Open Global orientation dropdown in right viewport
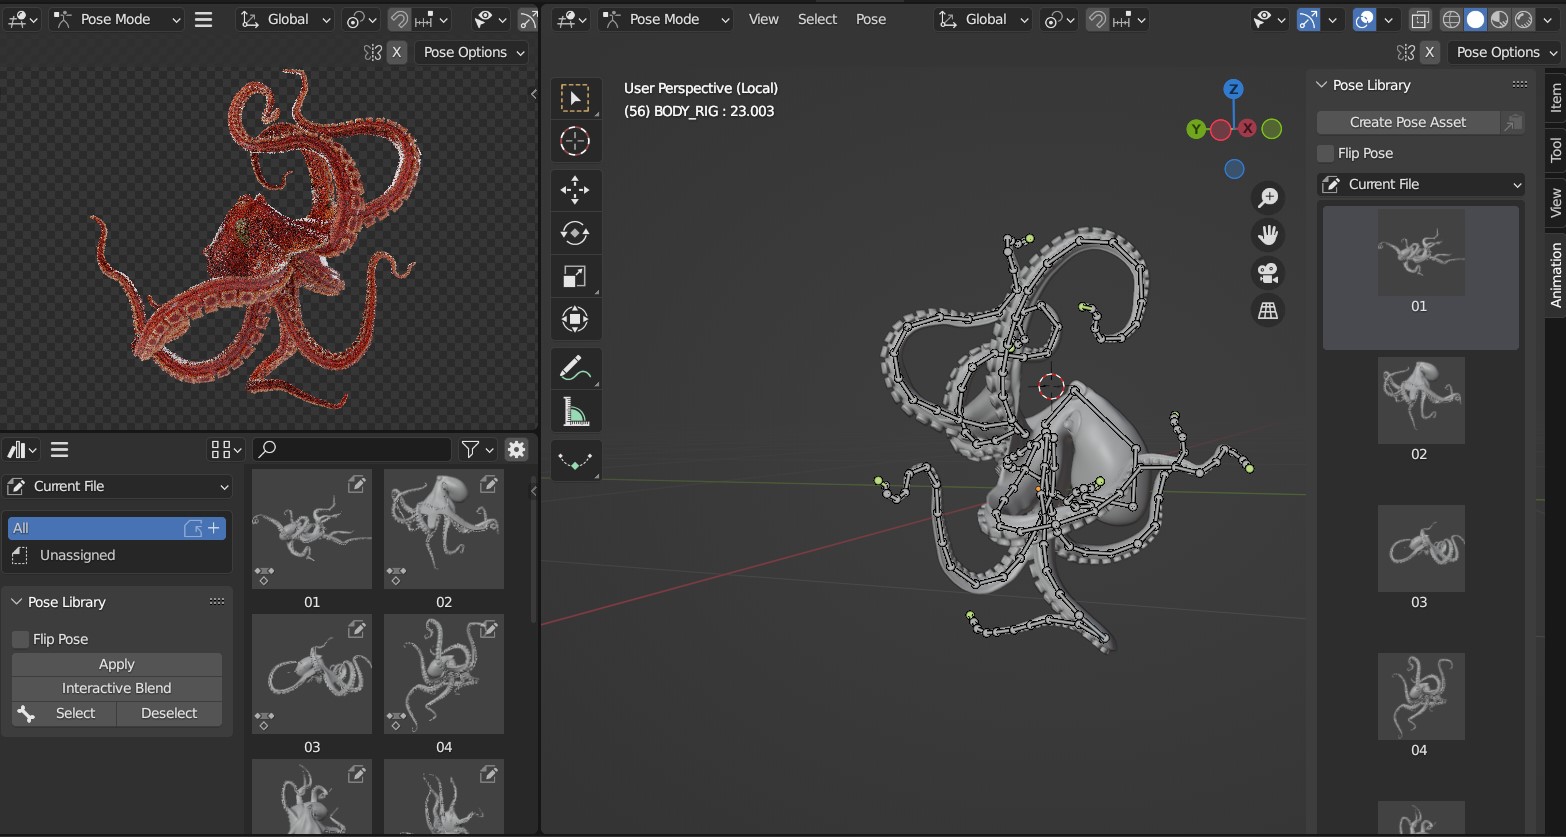1566x837 pixels. [x=985, y=19]
